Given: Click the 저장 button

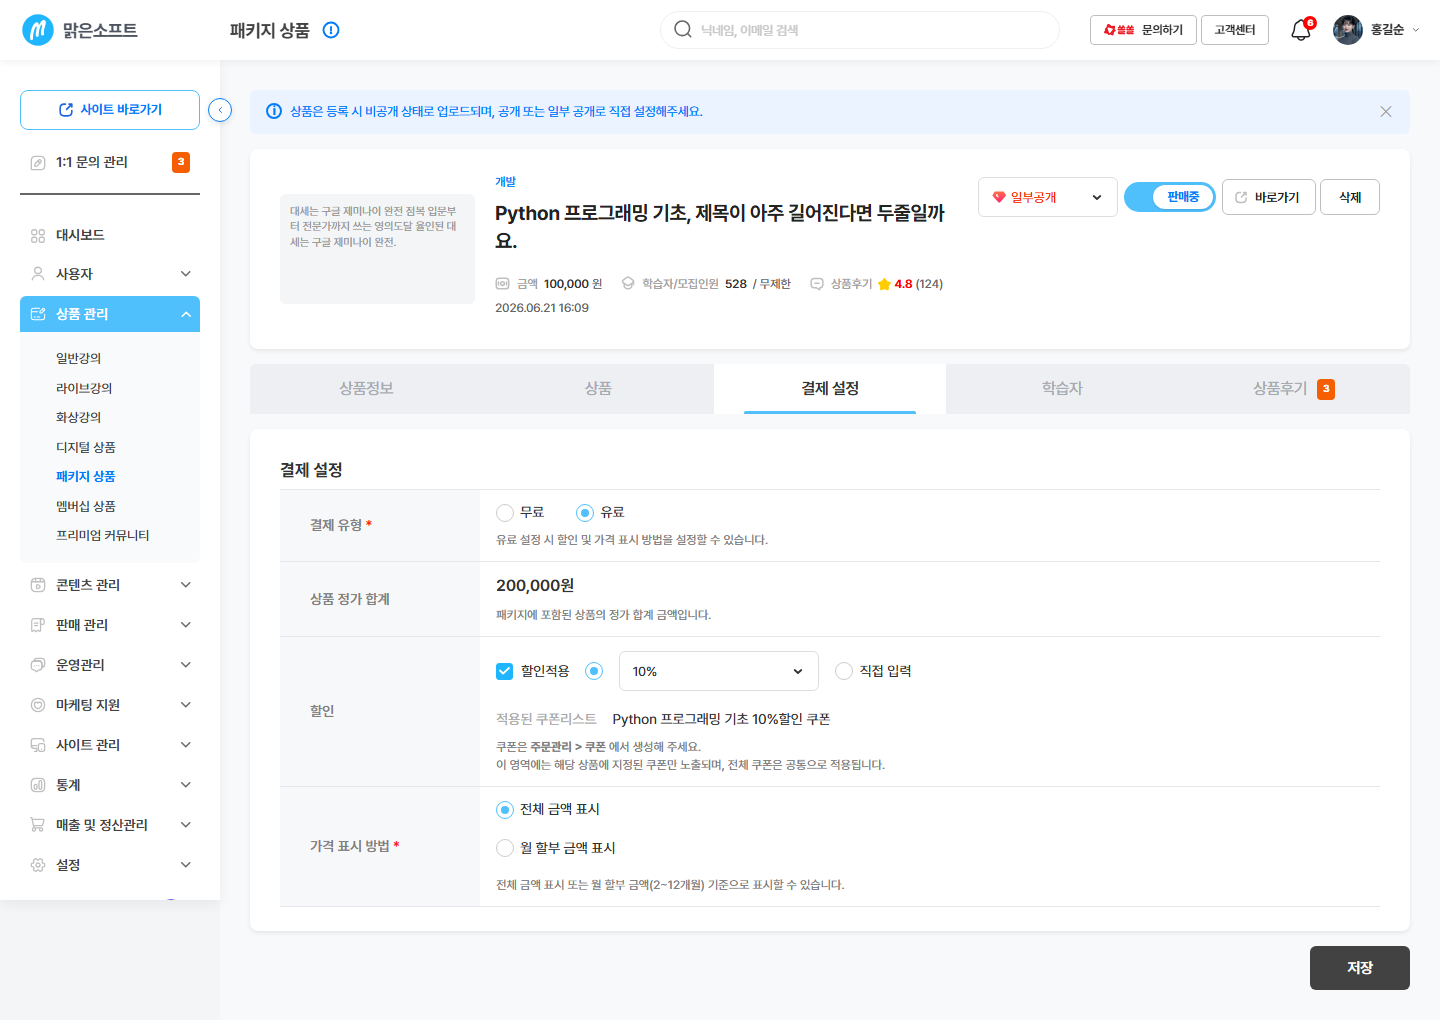Looking at the screenshot, I should pyautogui.click(x=1360, y=968).
